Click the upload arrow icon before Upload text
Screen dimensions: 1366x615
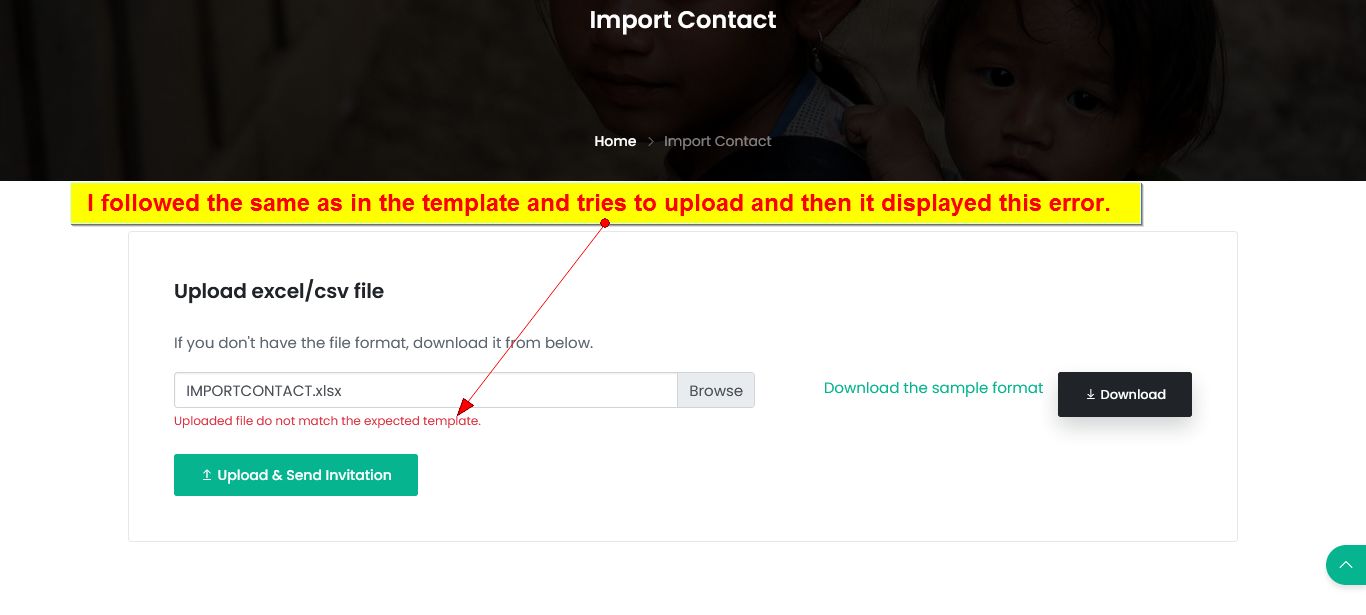(x=207, y=475)
